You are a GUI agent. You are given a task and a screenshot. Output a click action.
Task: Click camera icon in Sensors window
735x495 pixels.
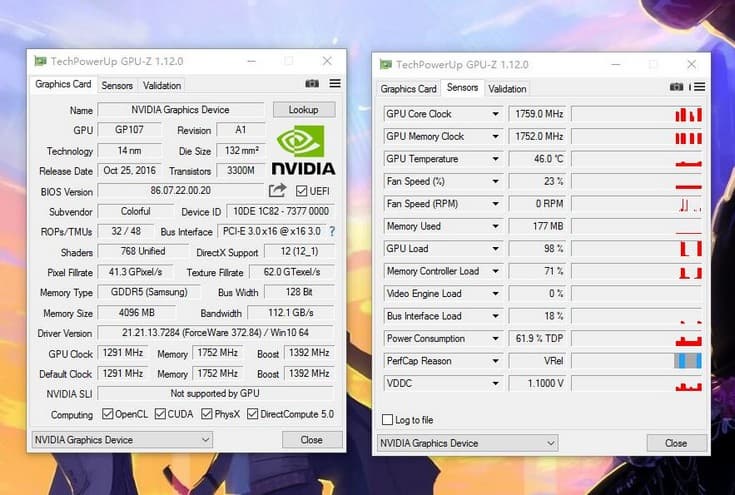pyautogui.click(x=676, y=87)
